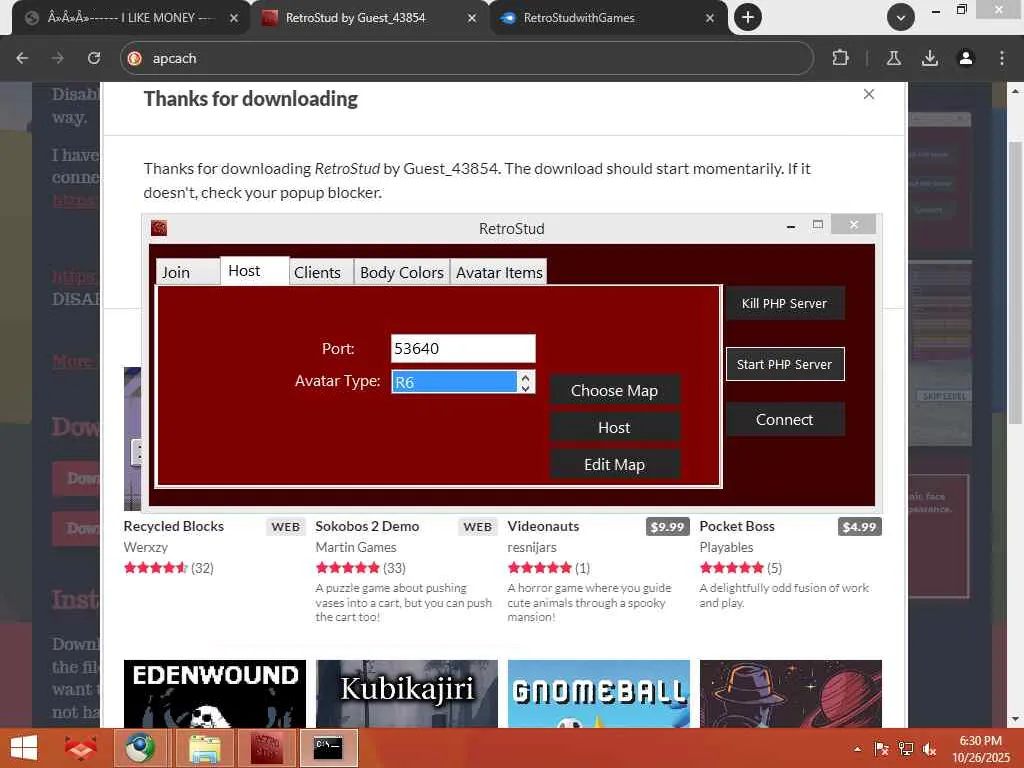Click the Connect button
Screen dimensions: 1024x768
[x=785, y=419]
